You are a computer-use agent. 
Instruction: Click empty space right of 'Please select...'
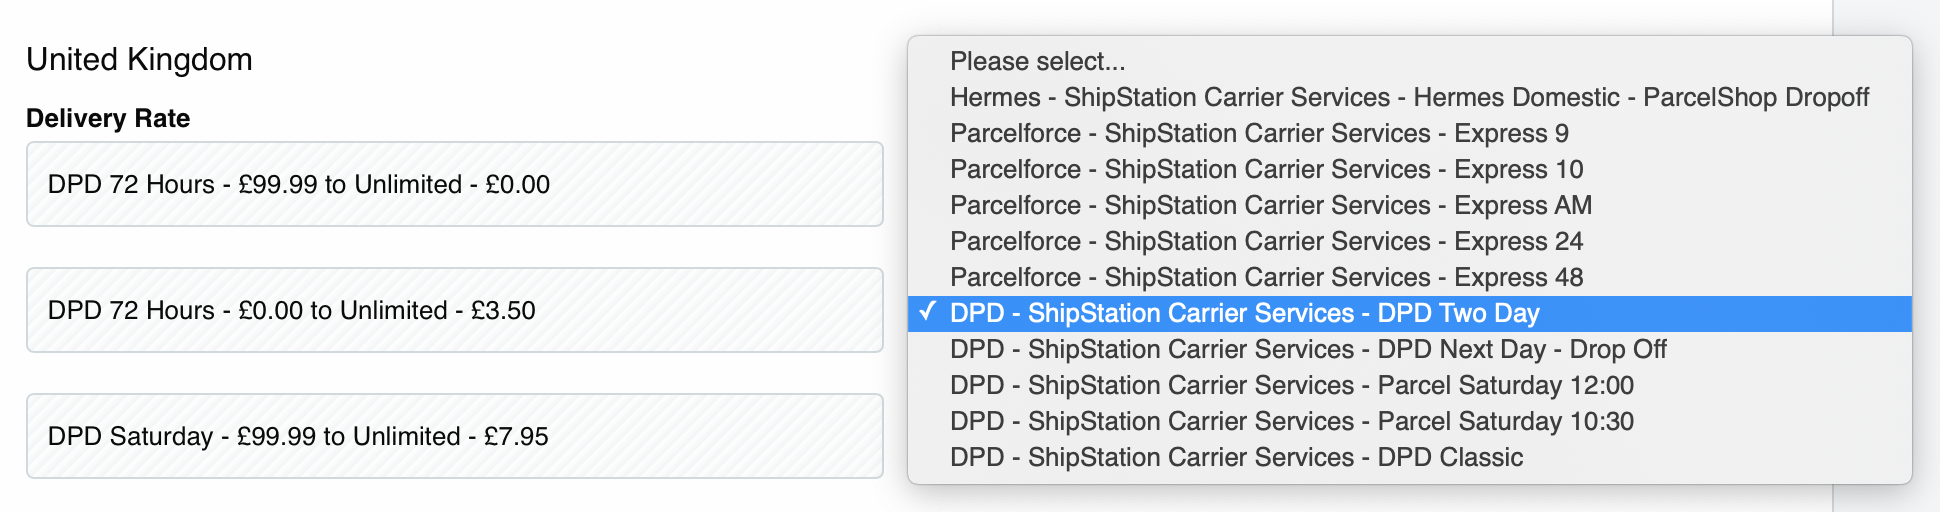point(1500,61)
